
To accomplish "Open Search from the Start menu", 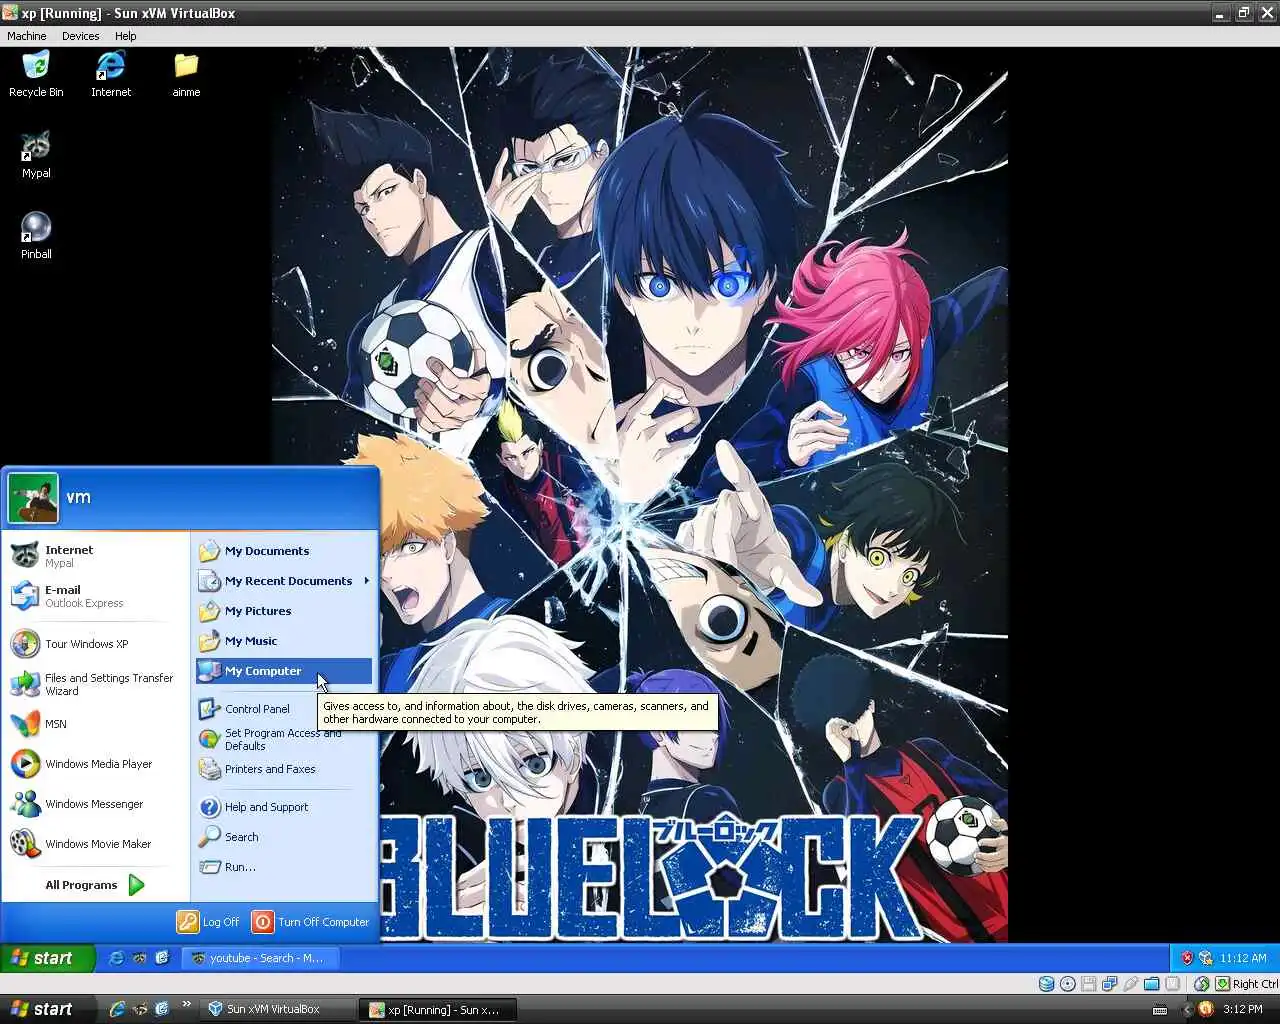I will click(284, 837).
